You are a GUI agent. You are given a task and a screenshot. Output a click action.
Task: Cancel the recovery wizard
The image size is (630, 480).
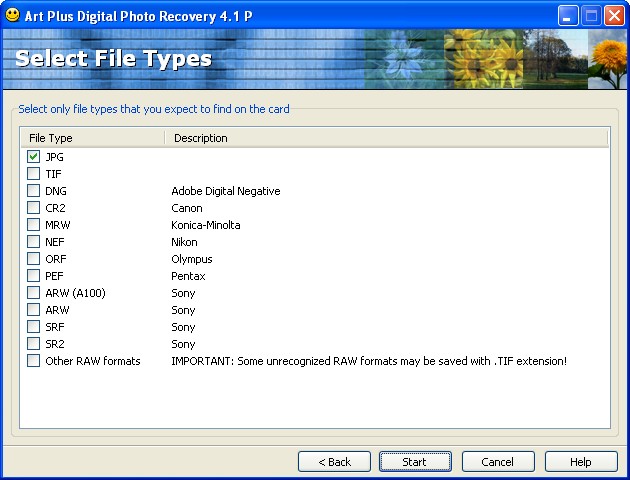click(x=498, y=462)
